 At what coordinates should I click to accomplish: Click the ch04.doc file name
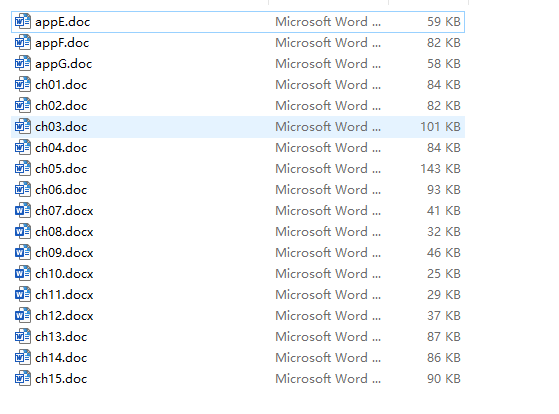click(x=61, y=148)
